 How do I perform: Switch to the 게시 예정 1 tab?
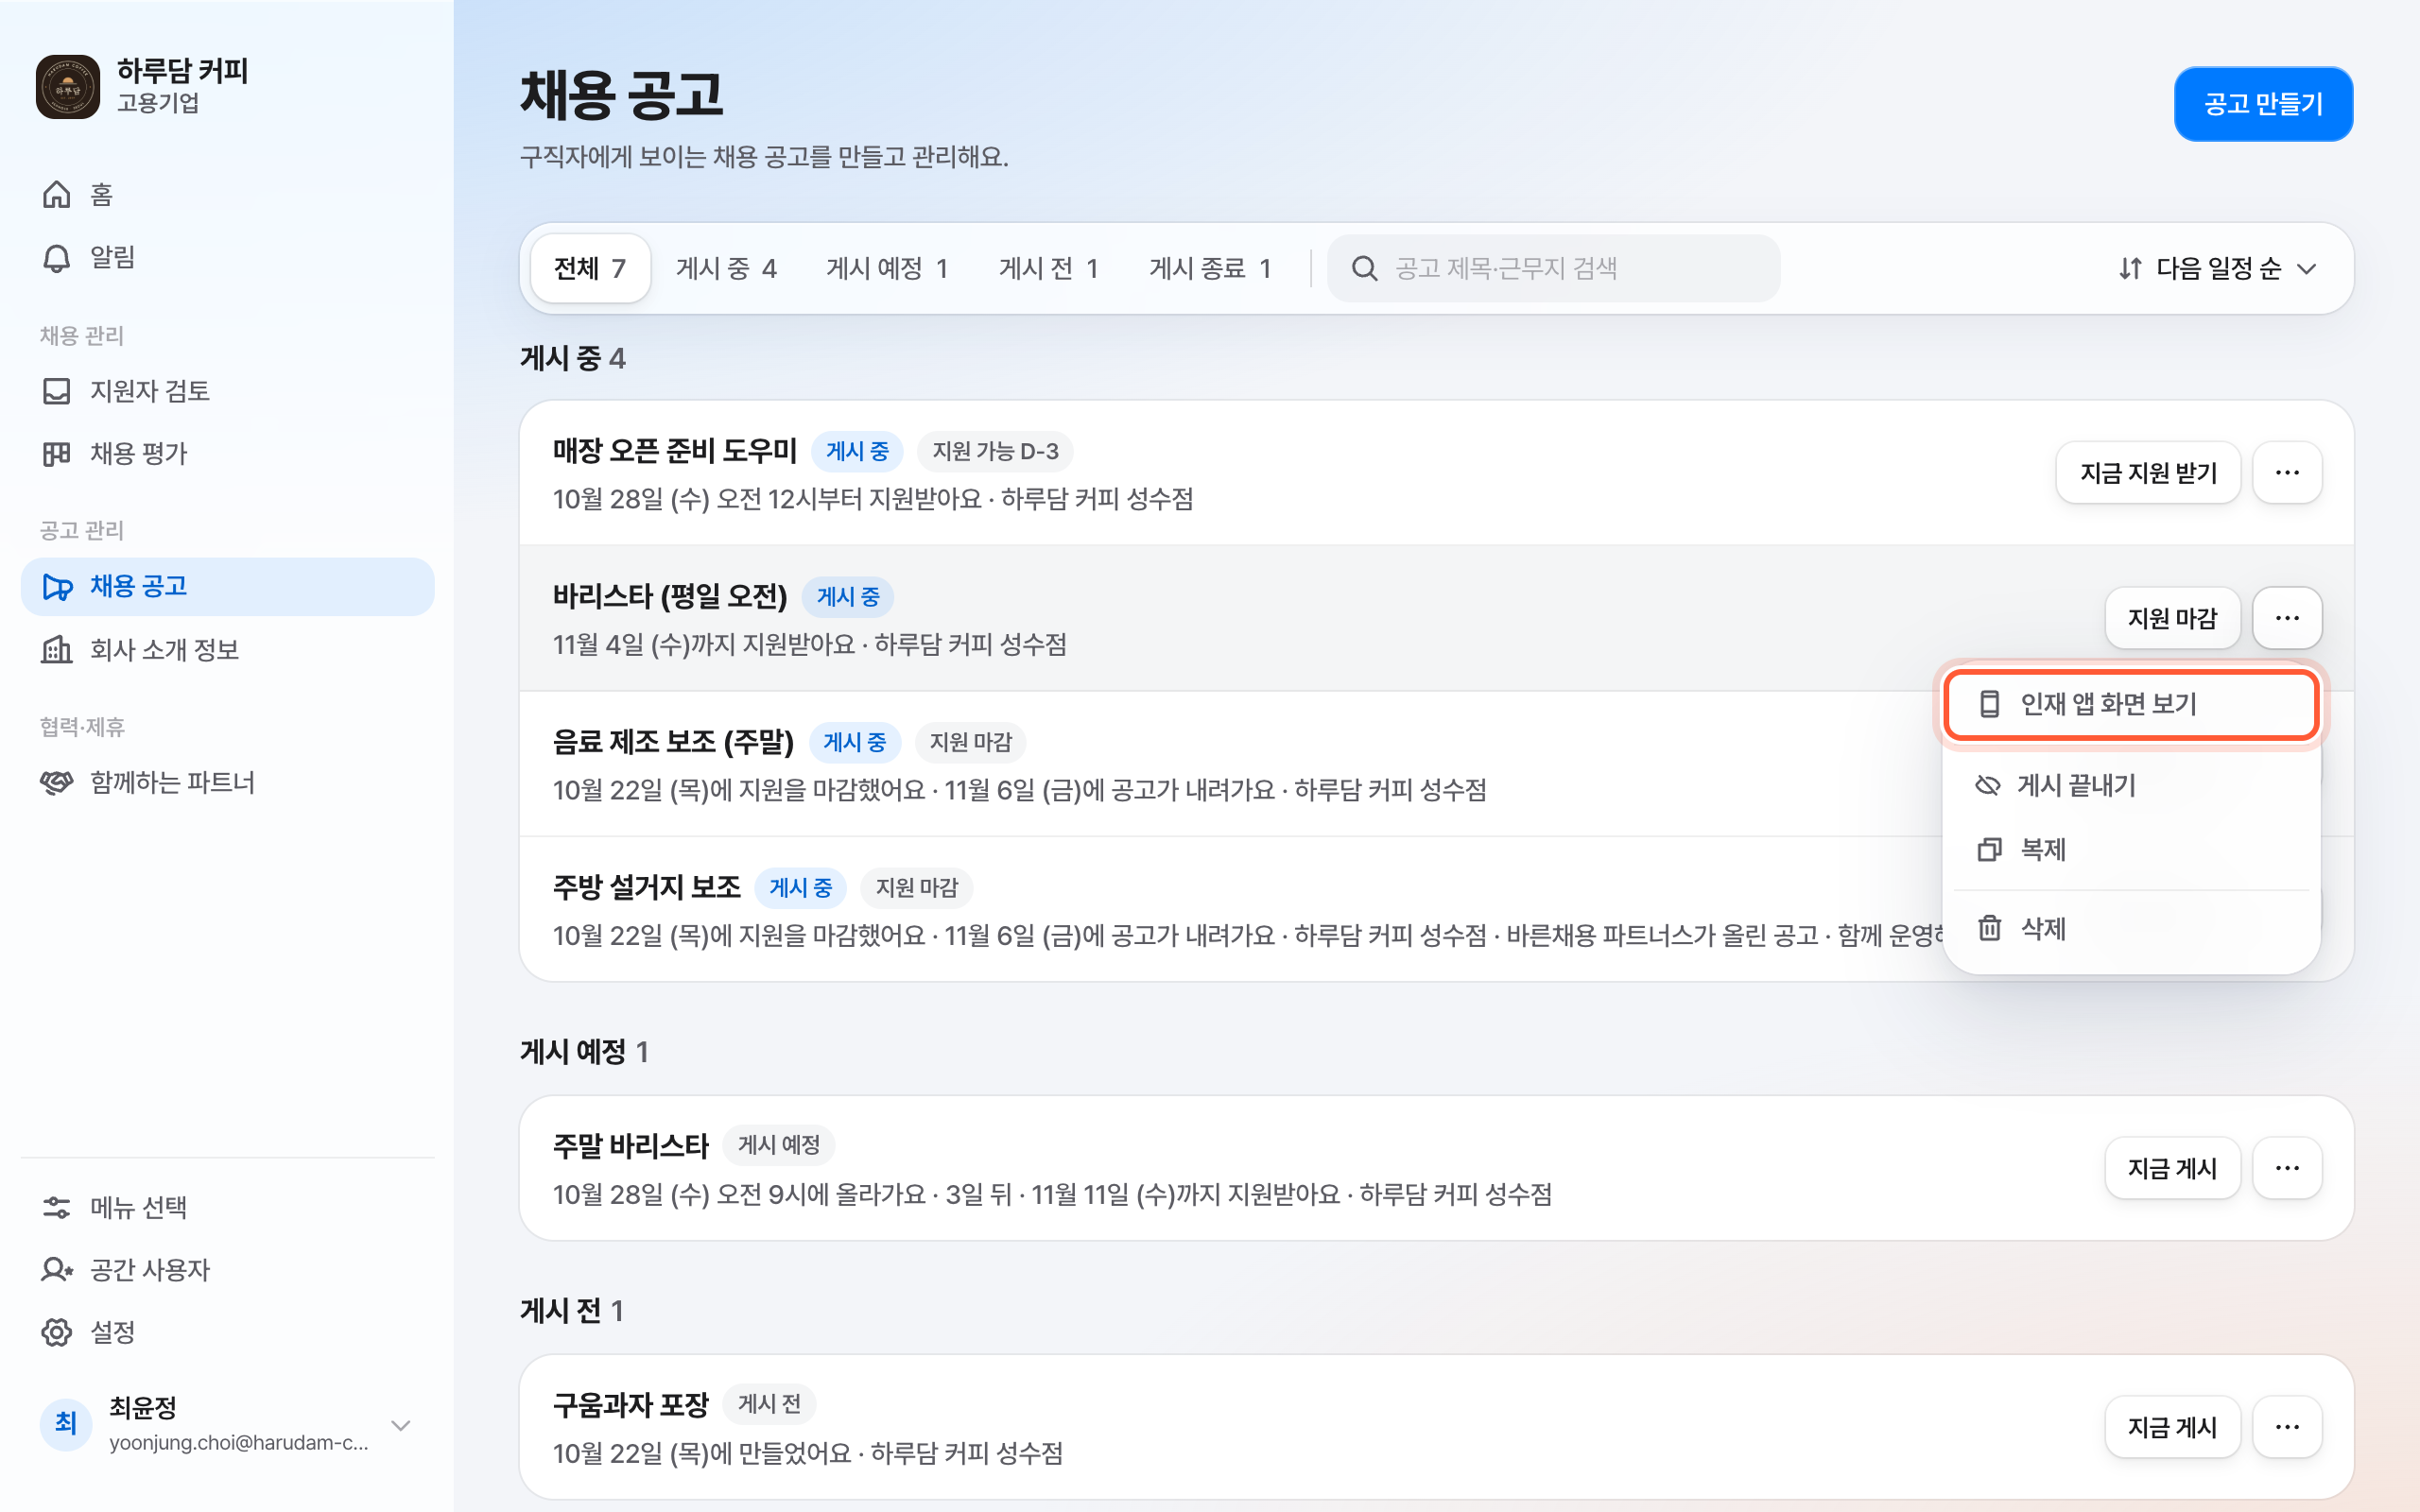(887, 268)
